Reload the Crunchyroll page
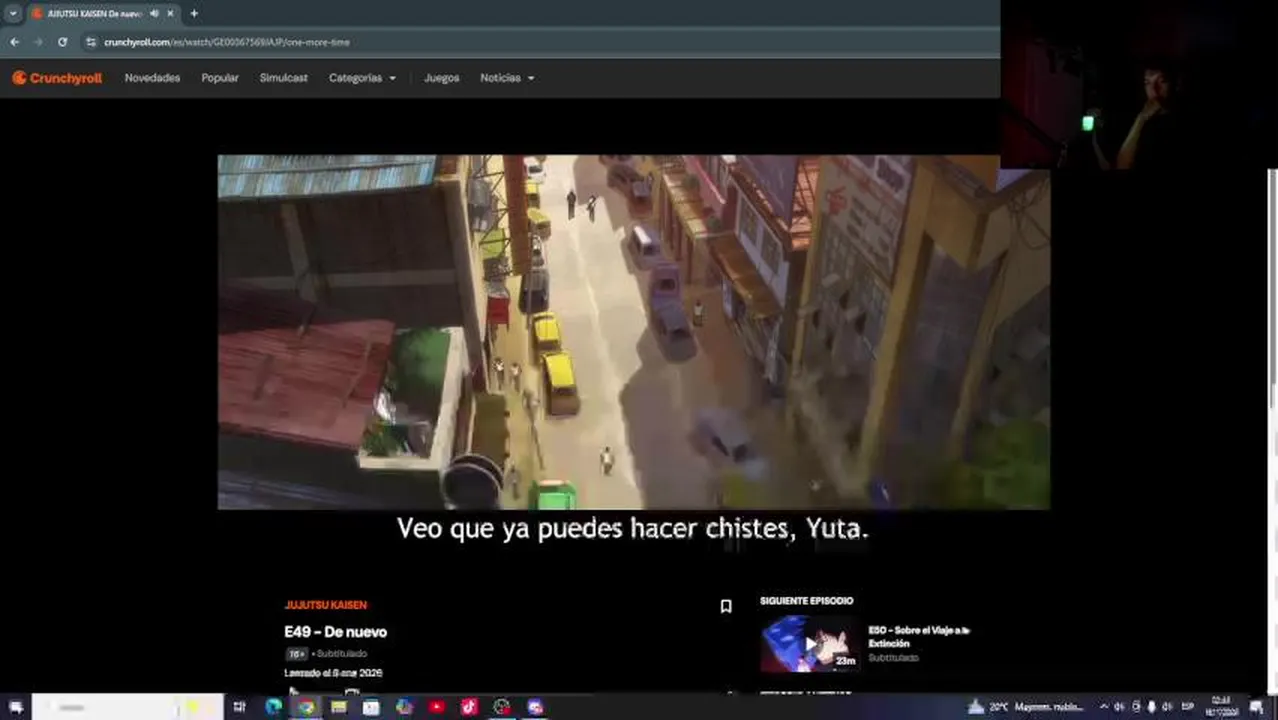1278x720 pixels. (x=62, y=42)
